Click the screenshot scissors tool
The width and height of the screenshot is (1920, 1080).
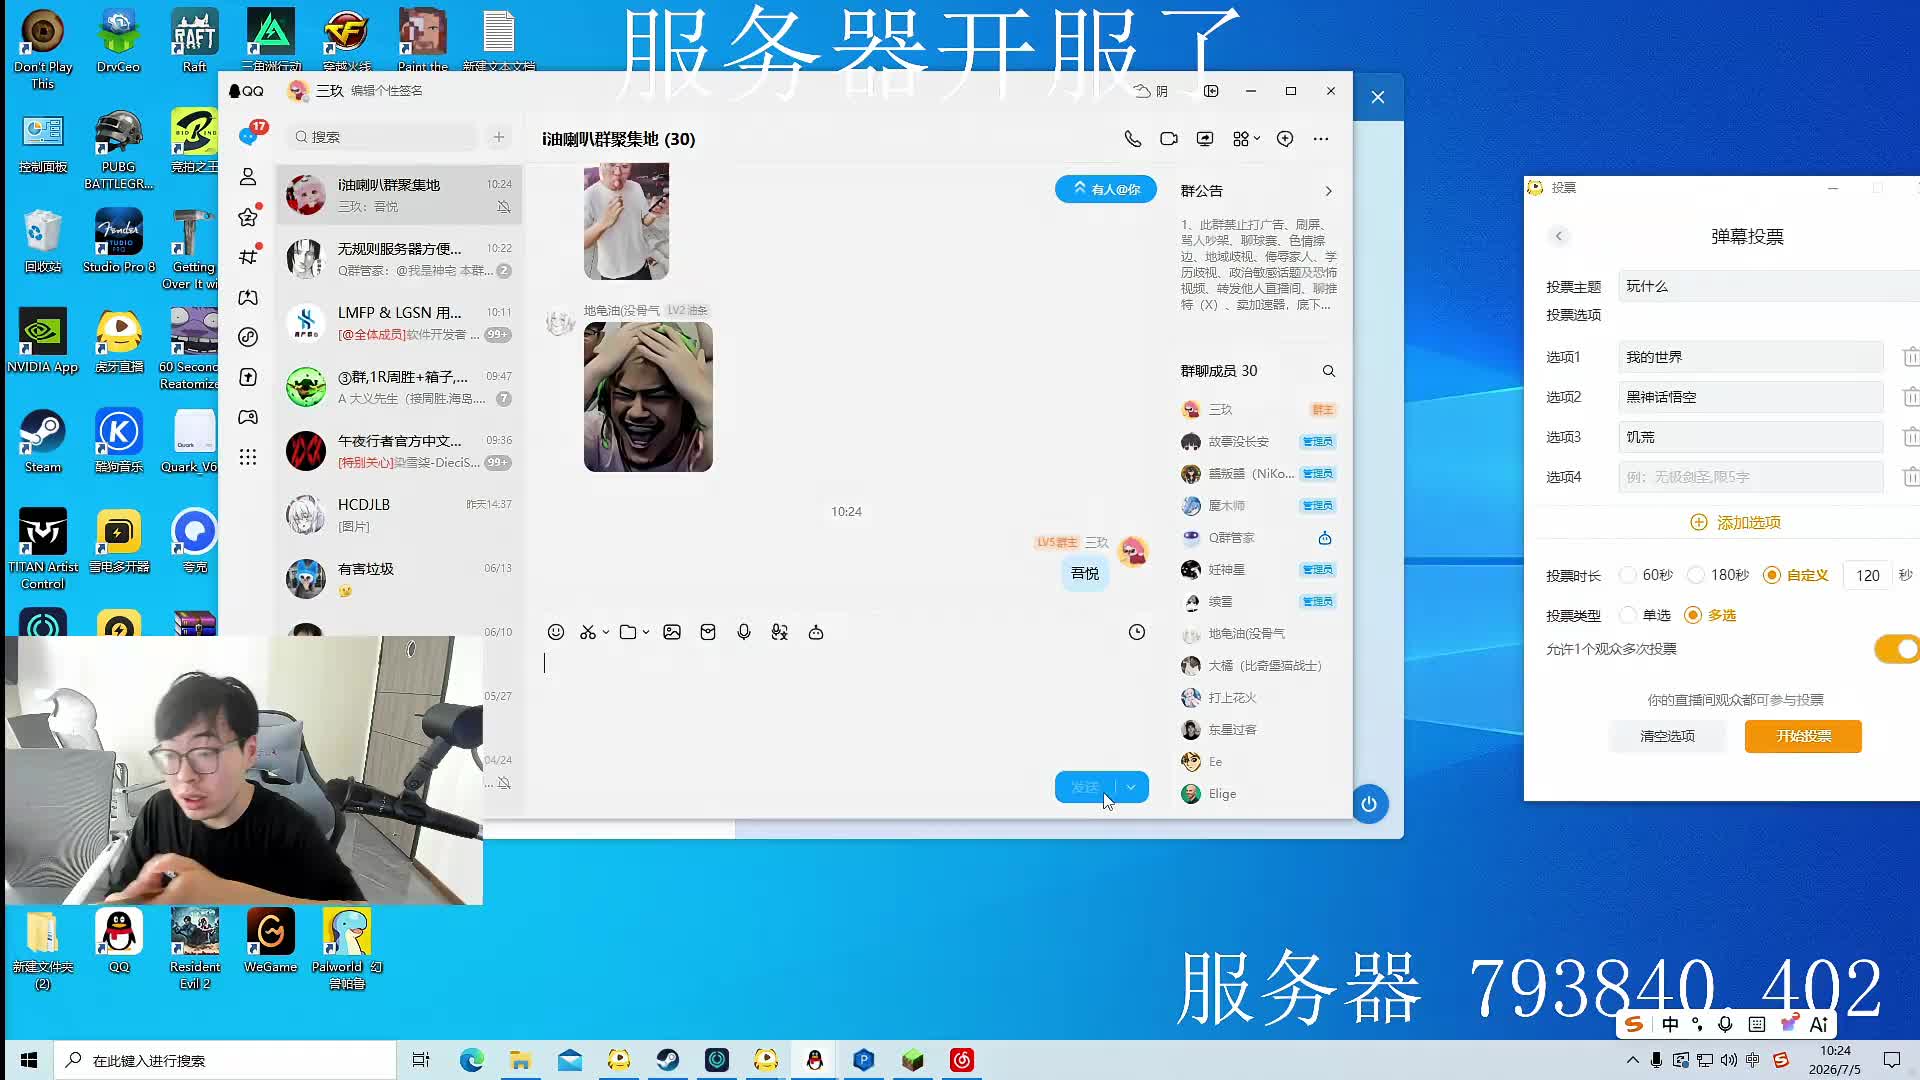coord(588,632)
